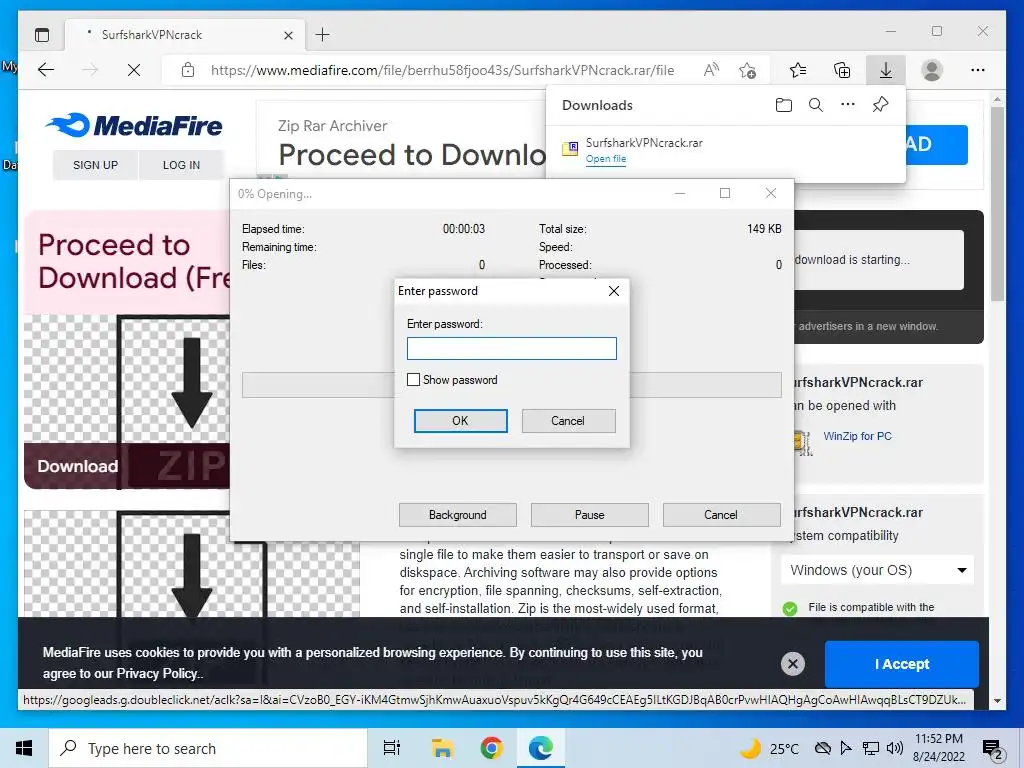This screenshot has width=1024, height=768.
Task: Cancel the archive extraction window
Action: 721,515
